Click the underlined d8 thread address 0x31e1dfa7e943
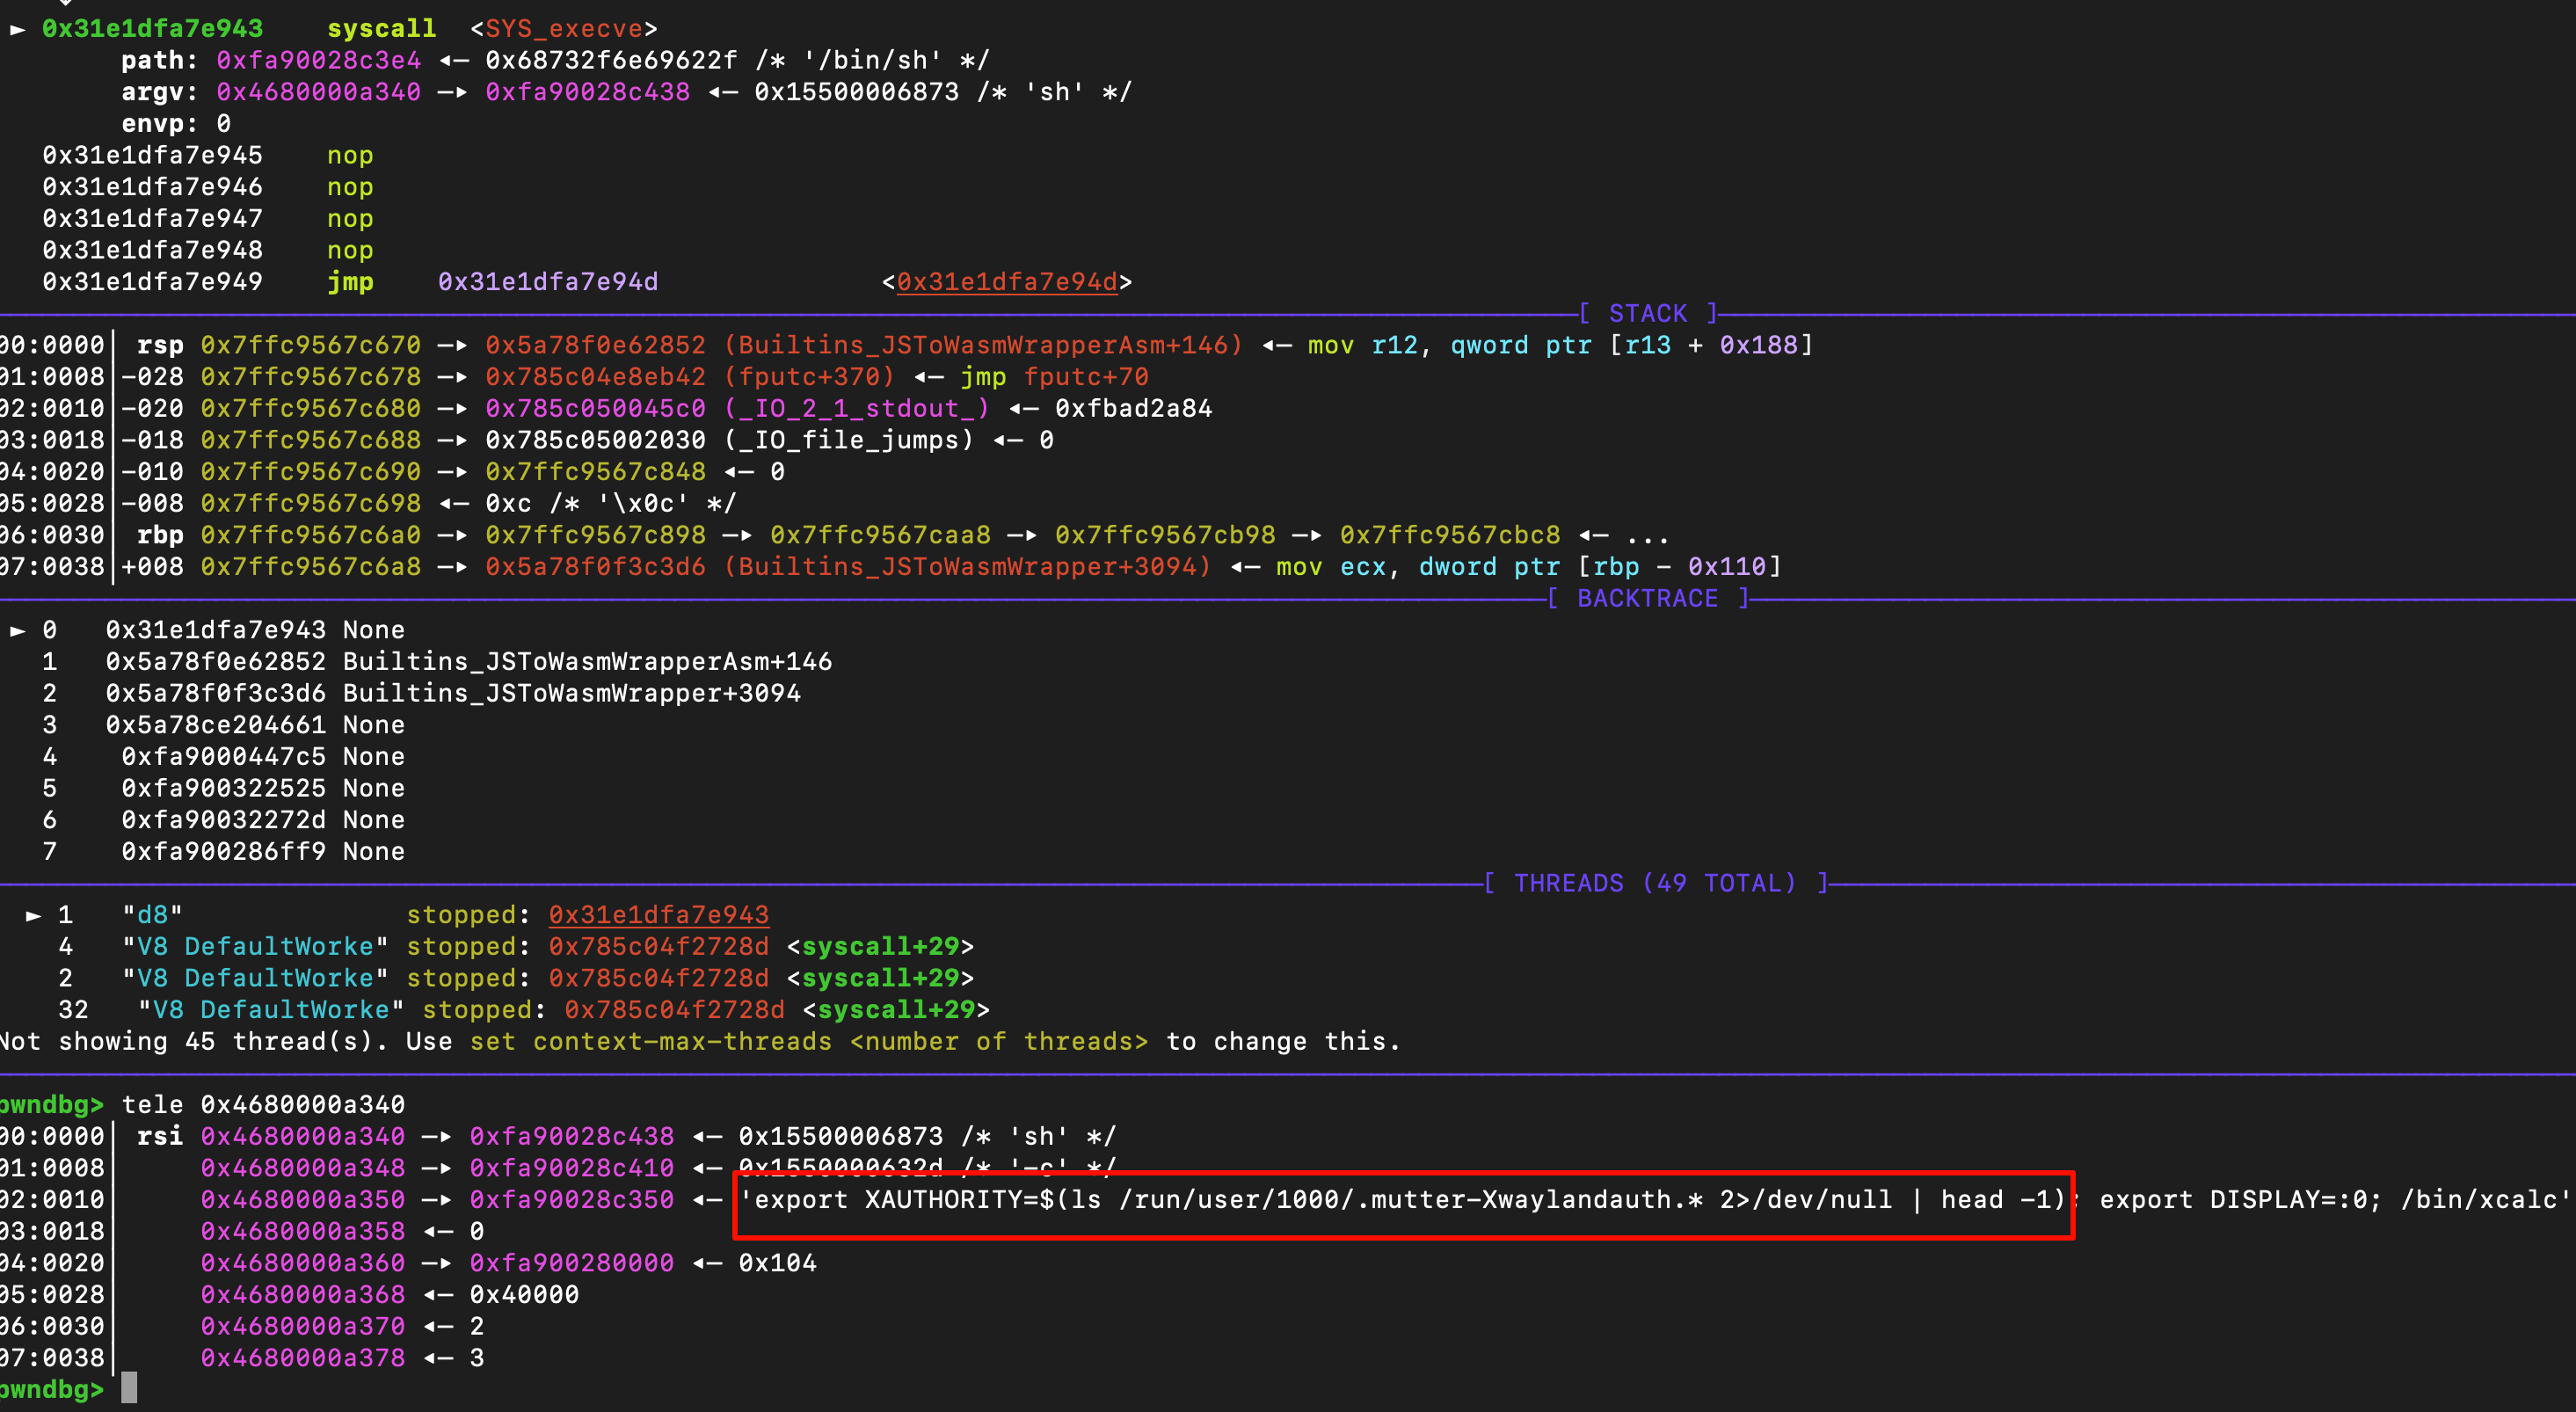The image size is (2576, 1412). (x=658, y=915)
